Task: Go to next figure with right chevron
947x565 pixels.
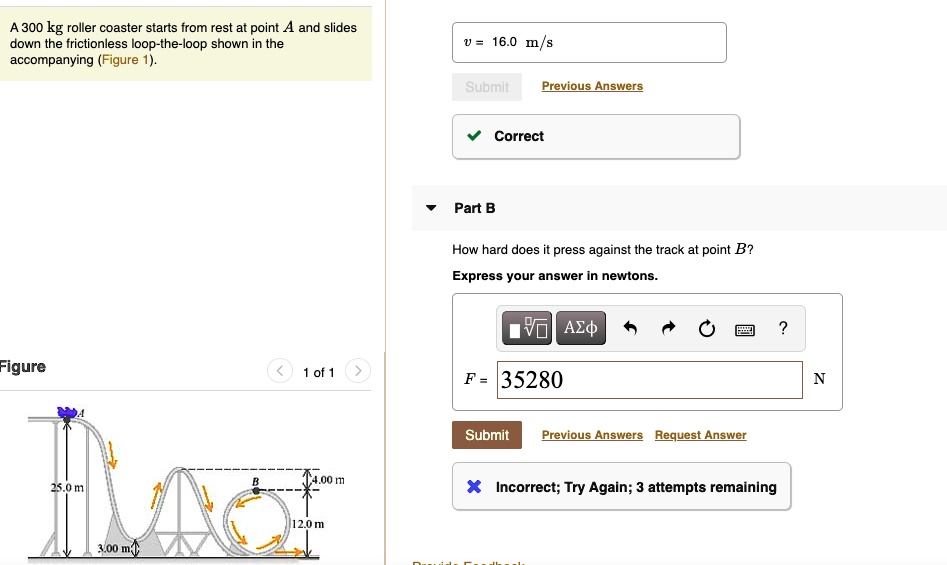Action: (358, 372)
